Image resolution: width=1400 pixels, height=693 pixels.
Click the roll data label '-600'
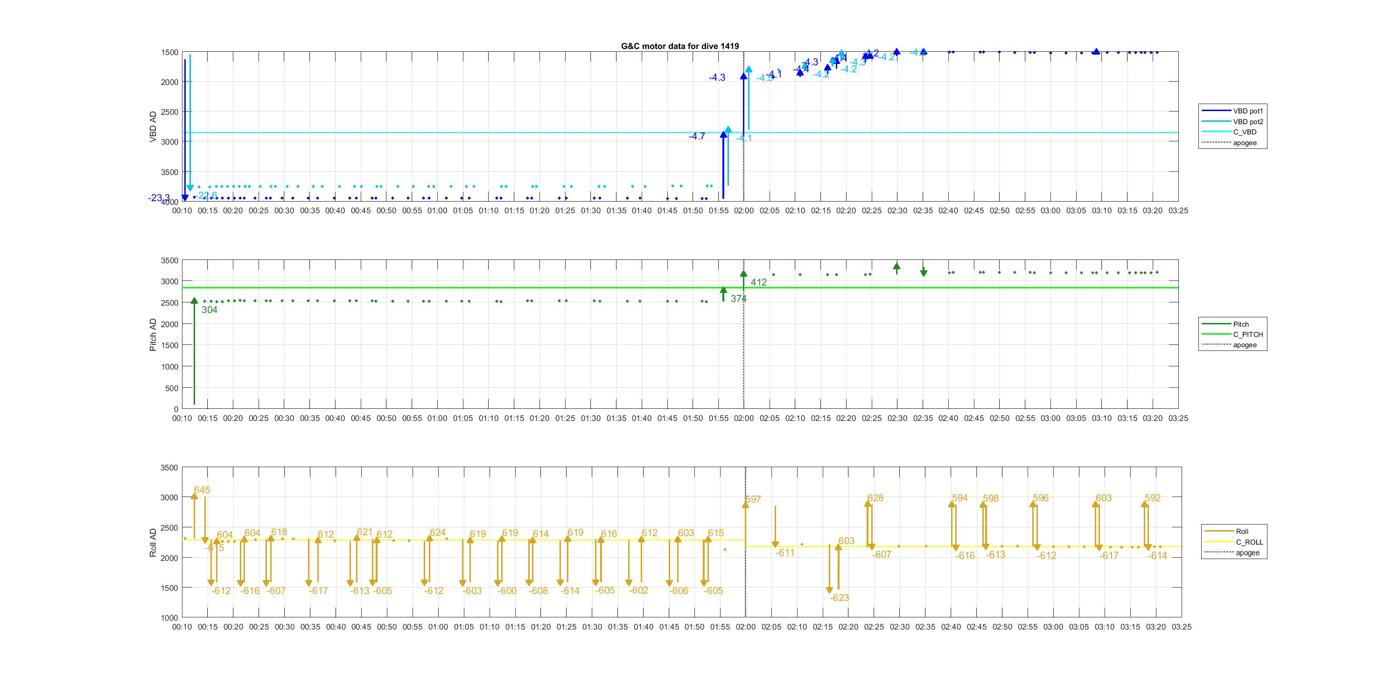coord(507,591)
